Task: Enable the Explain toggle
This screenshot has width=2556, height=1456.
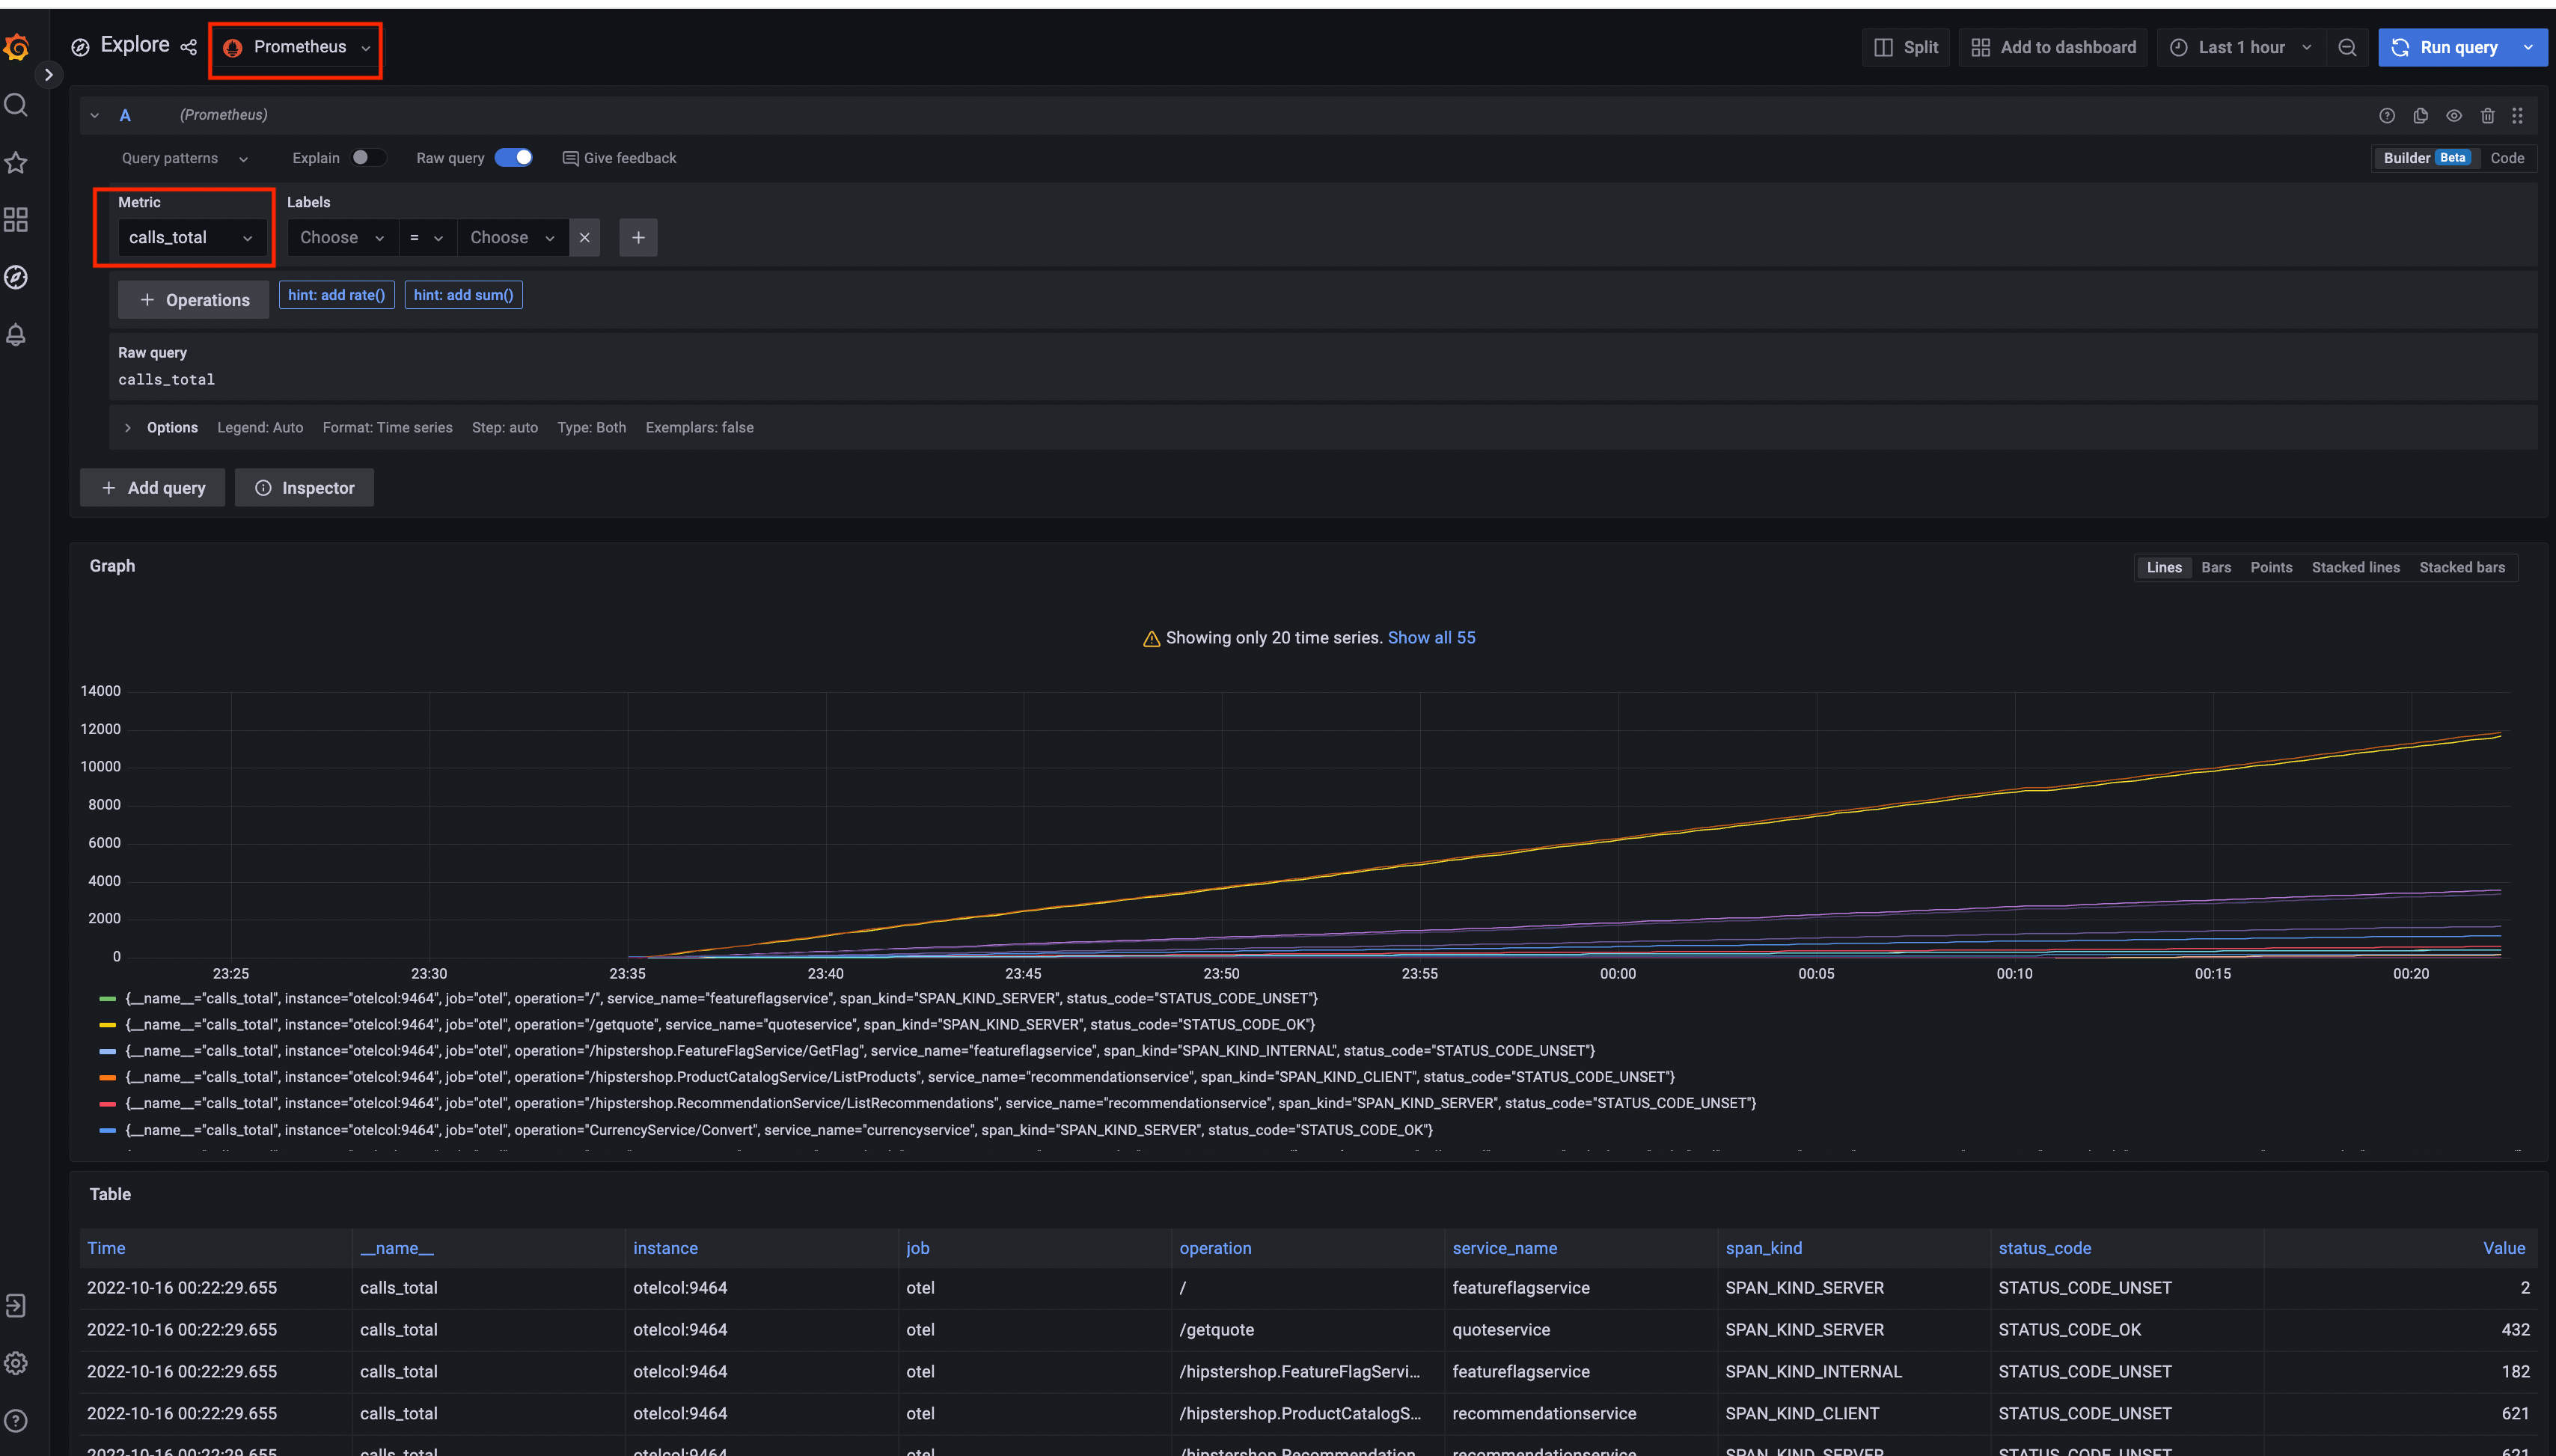Action: pyautogui.click(x=368, y=157)
